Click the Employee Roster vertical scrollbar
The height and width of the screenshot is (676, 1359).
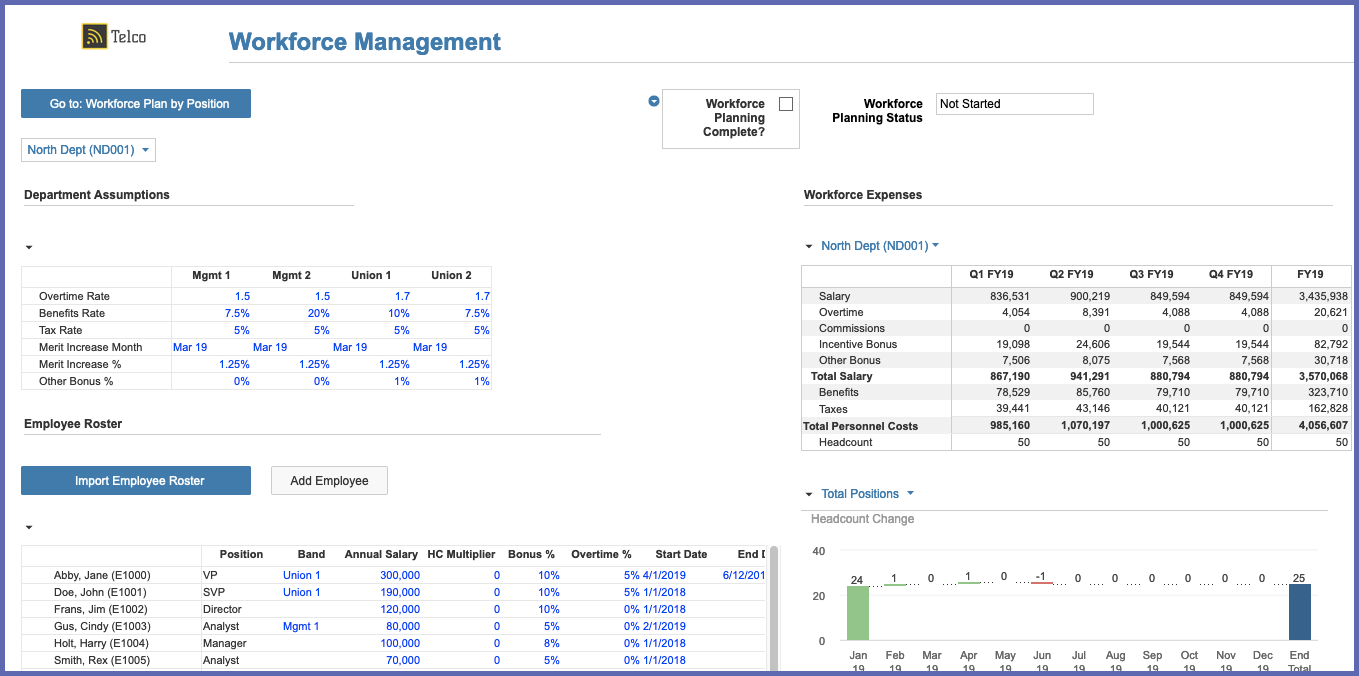point(773,610)
